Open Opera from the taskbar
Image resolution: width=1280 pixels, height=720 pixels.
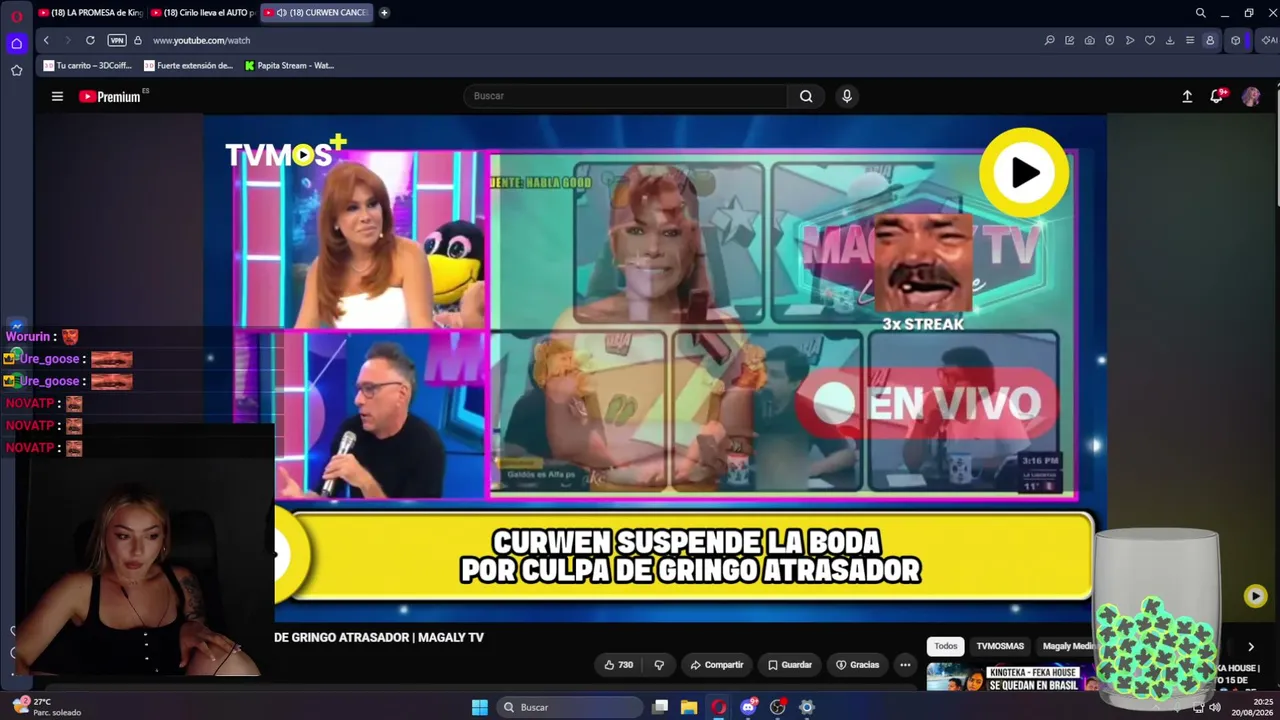(x=718, y=707)
